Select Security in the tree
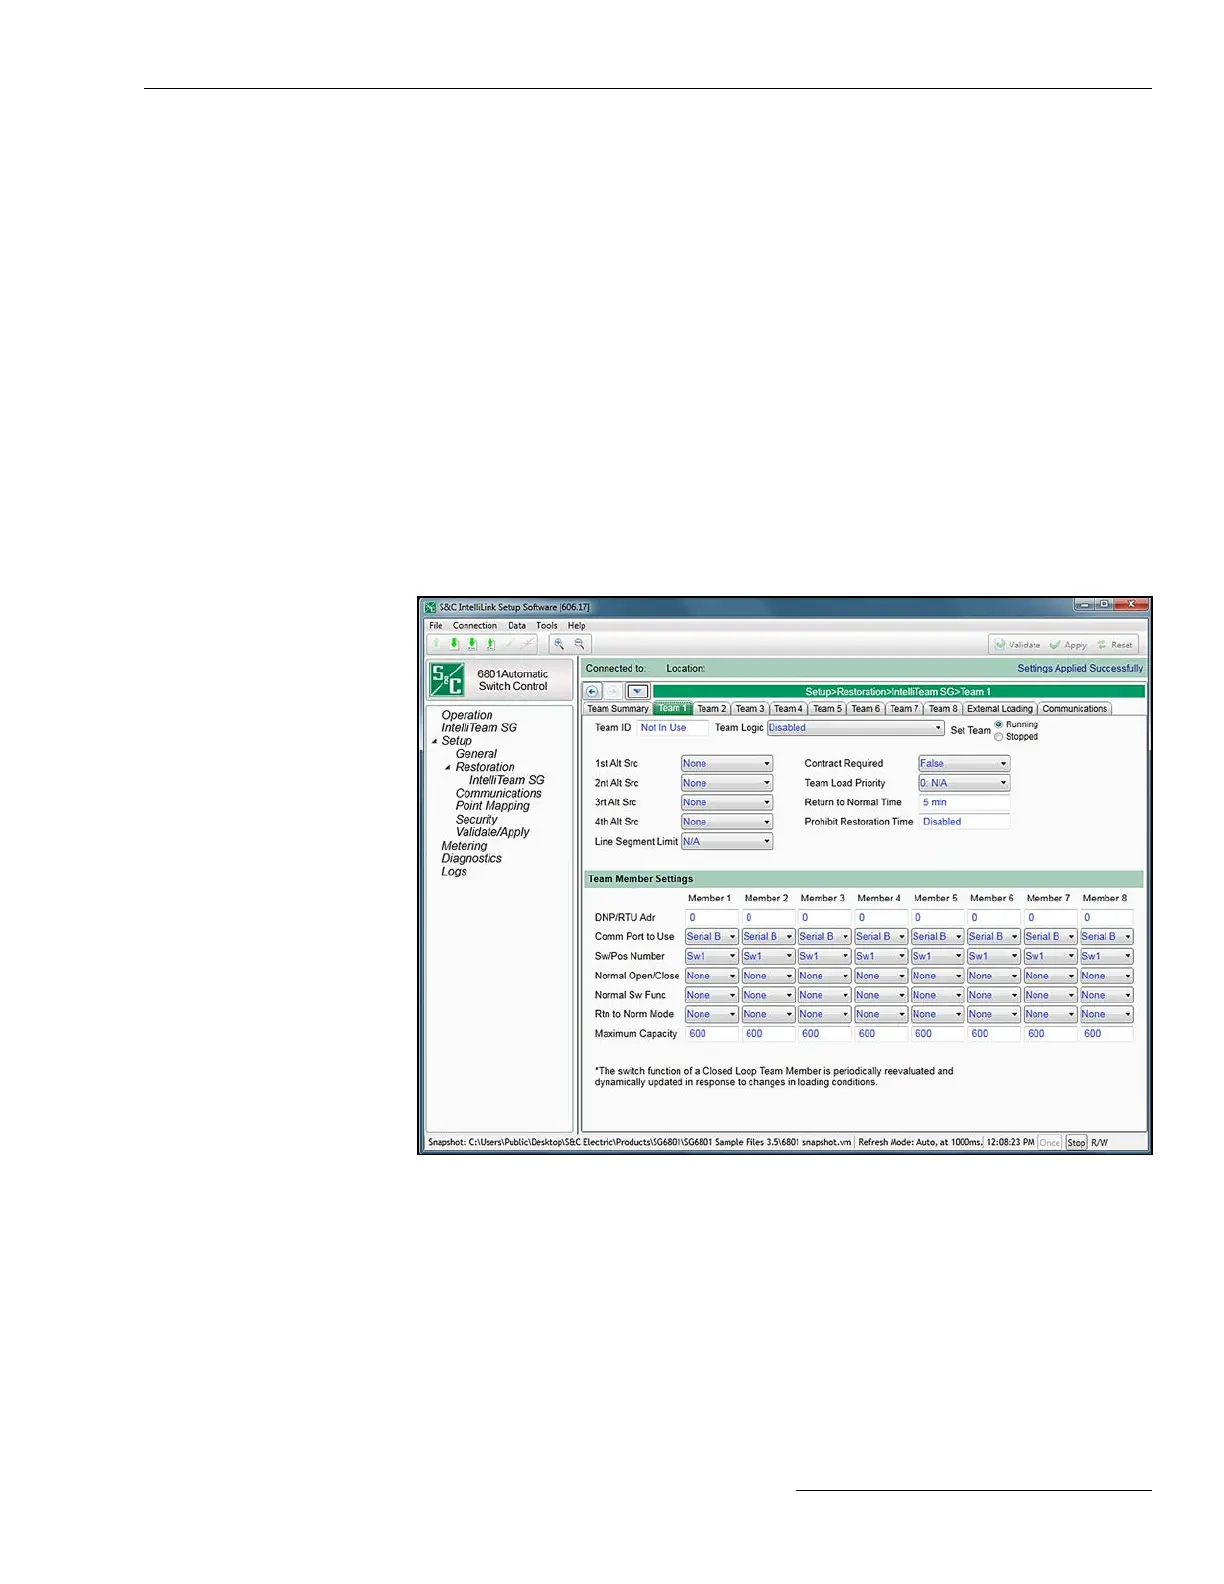This screenshot has width=1224, height=1584. click(x=476, y=819)
